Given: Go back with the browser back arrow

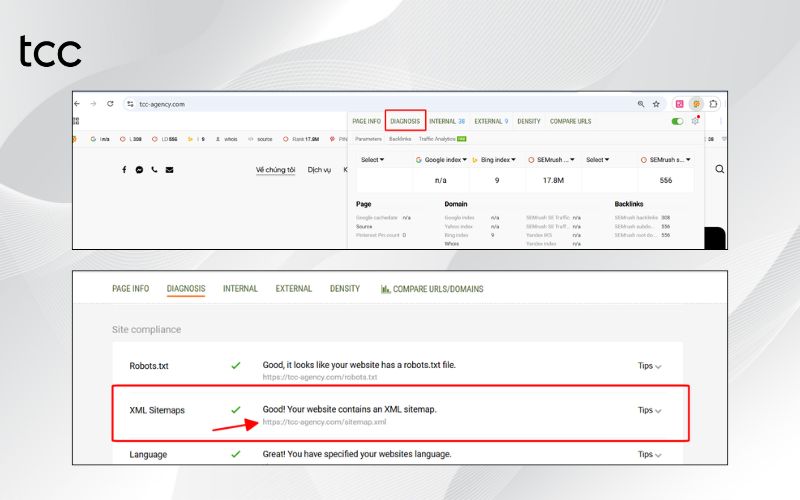Looking at the screenshot, I should pos(77,104).
